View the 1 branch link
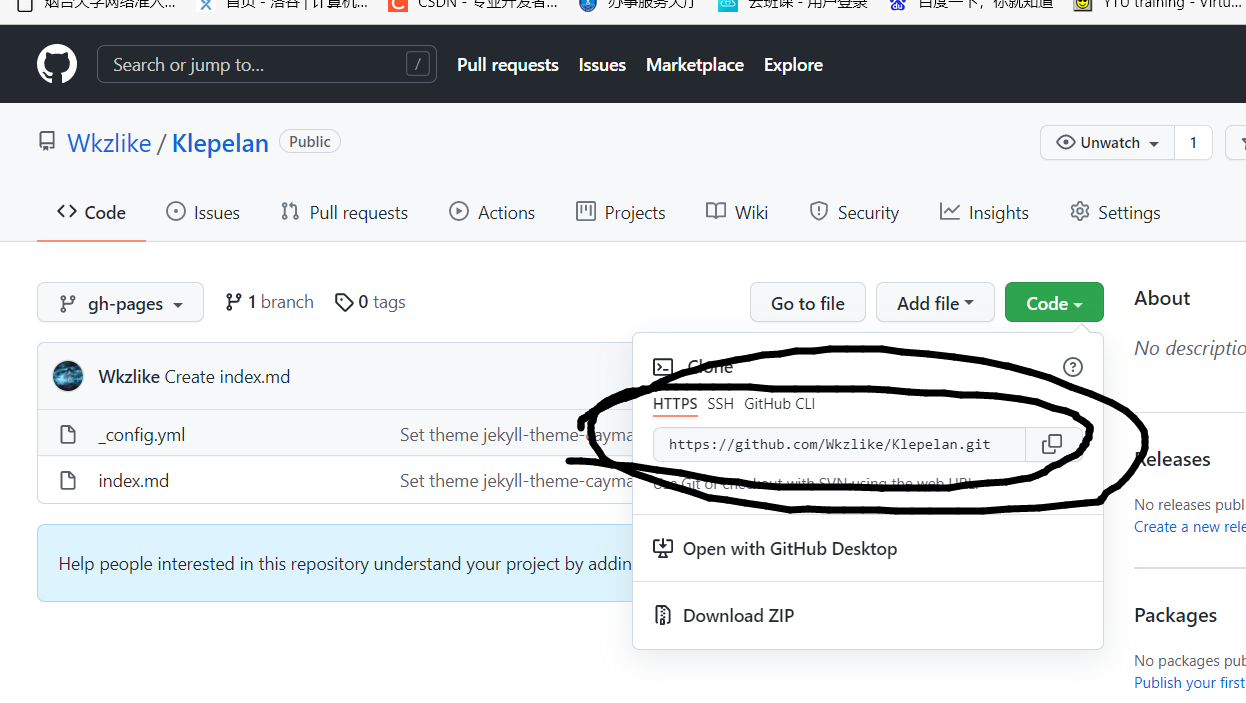Image resolution: width=1246 pixels, height=703 pixels. coord(269,302)
